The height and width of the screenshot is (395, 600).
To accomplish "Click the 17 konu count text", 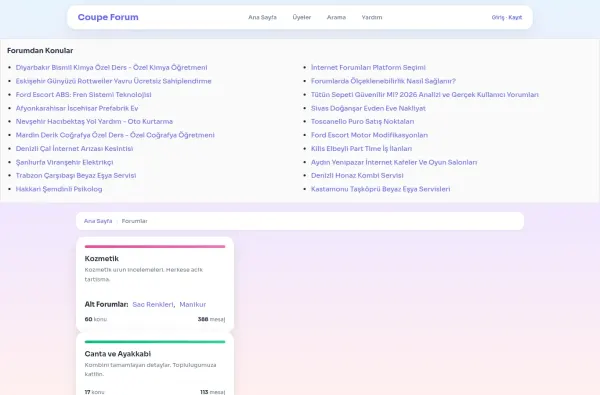I will (x=94, y=392).
